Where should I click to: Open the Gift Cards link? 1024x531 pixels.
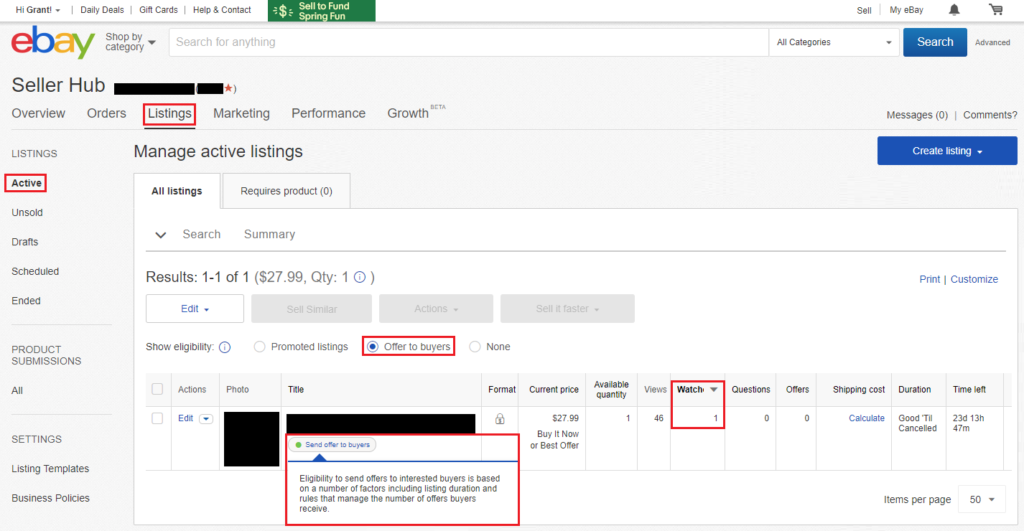click(x=158, y=10)
